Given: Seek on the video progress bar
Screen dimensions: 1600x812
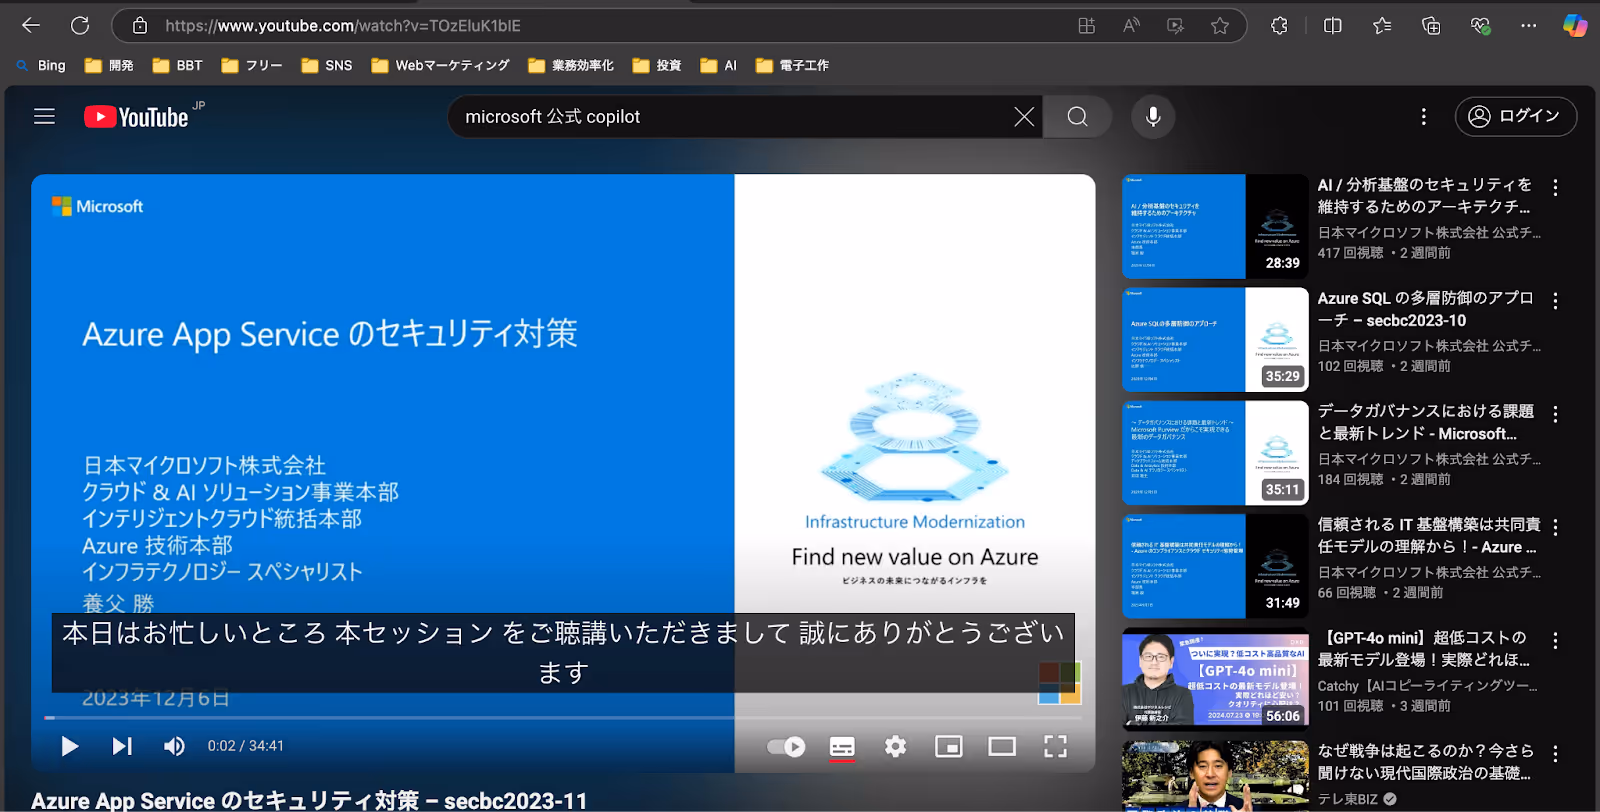Looking at the screenshot, I should (x=563, y=717).
